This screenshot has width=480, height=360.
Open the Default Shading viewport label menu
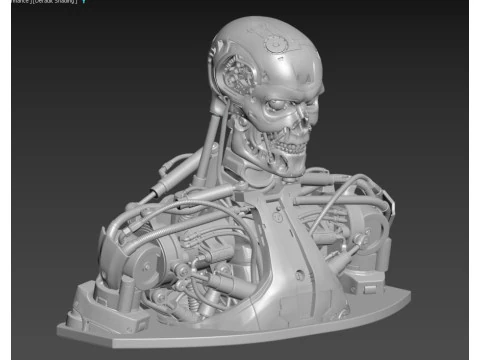[x=55, y=2]
